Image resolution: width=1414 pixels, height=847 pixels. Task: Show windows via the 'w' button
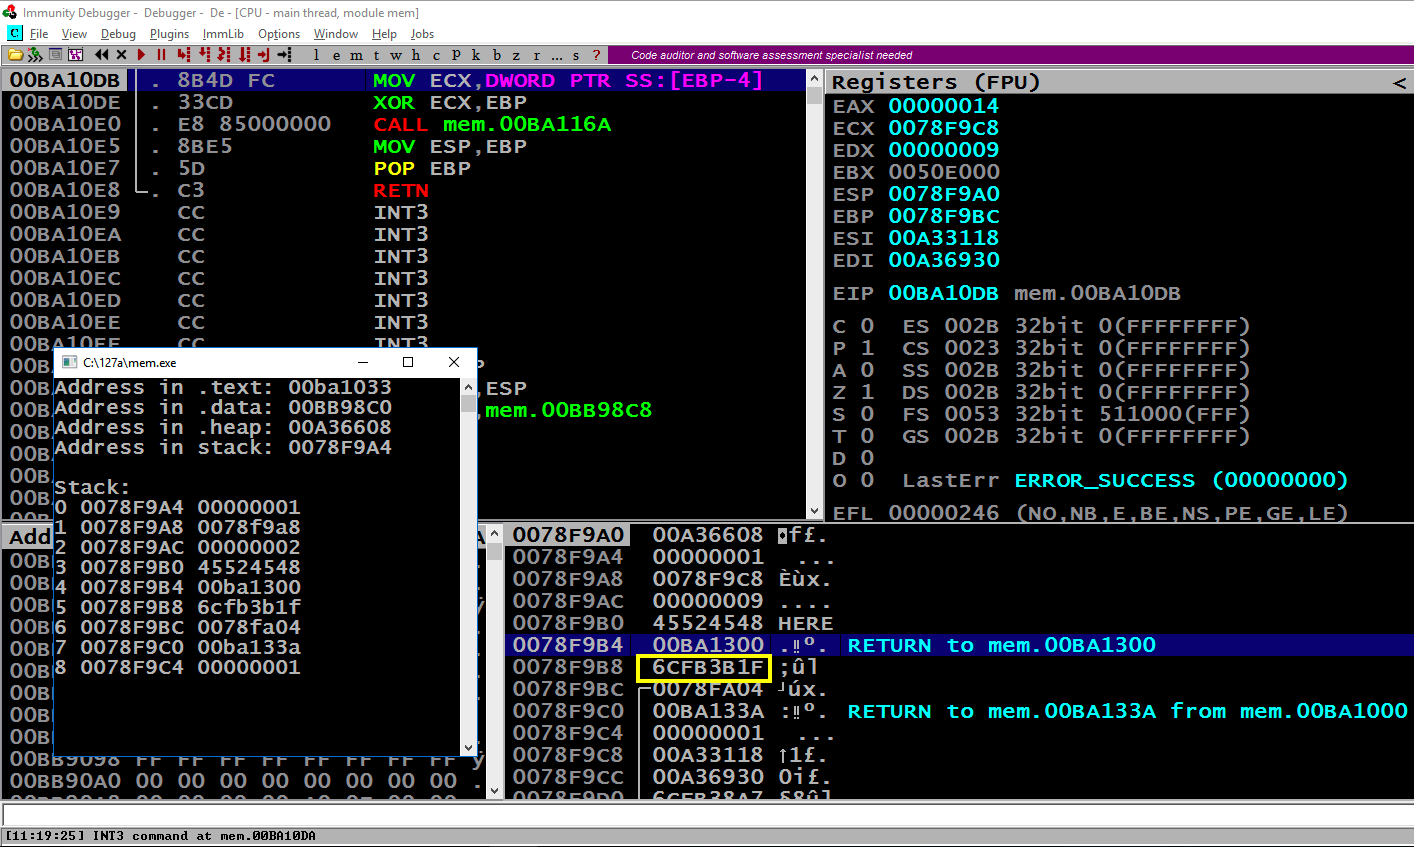coord(396,55)
